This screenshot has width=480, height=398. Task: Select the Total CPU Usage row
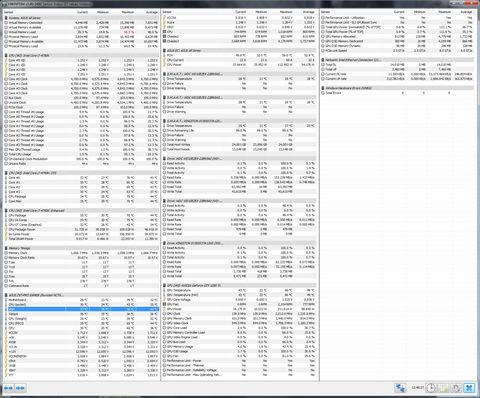click(x=81, y=154)
